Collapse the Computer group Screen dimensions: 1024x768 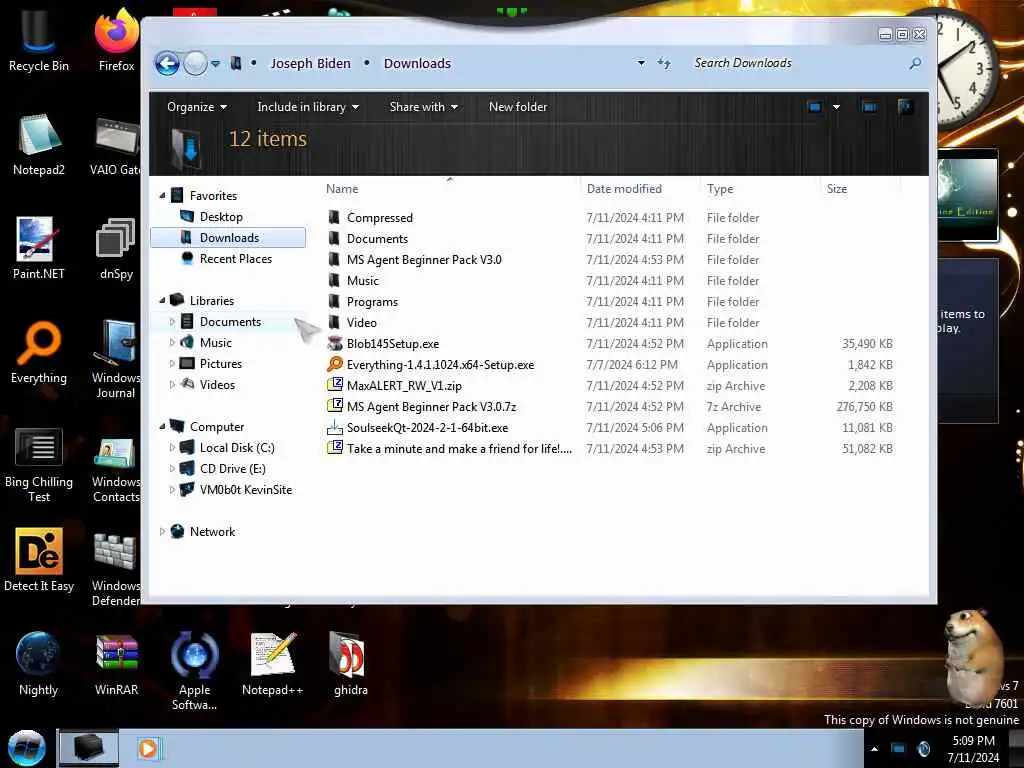pyautogui.click(x=163, y=426)
